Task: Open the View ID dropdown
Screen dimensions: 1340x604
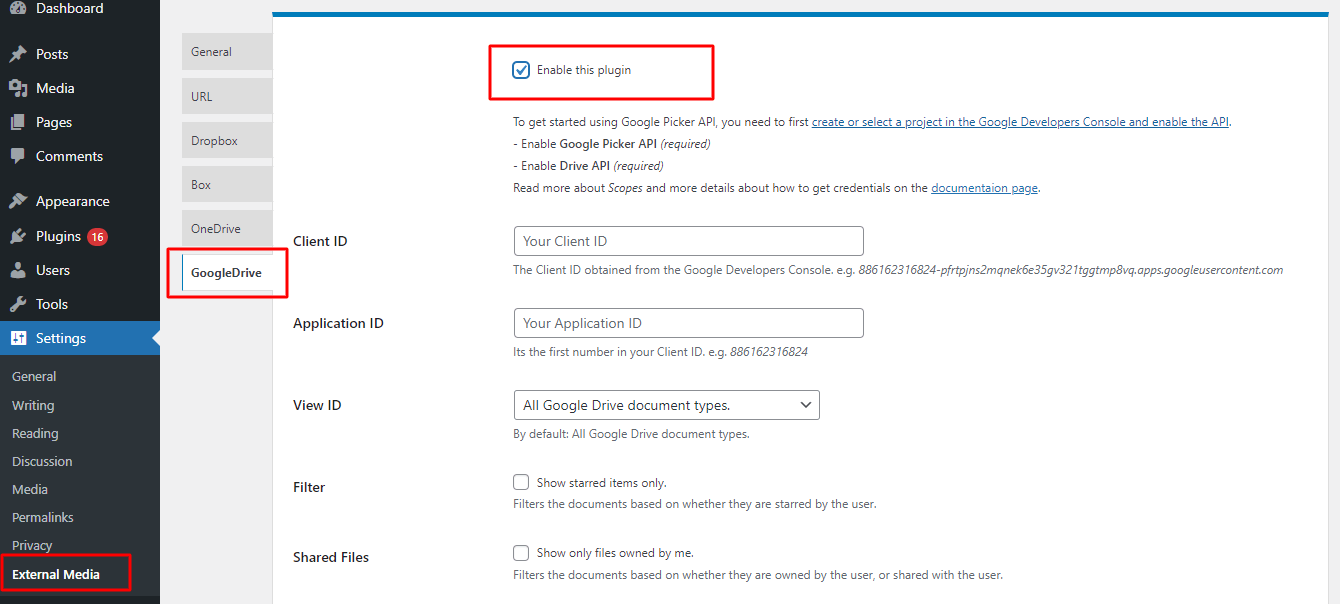Action: pos(666,405)
